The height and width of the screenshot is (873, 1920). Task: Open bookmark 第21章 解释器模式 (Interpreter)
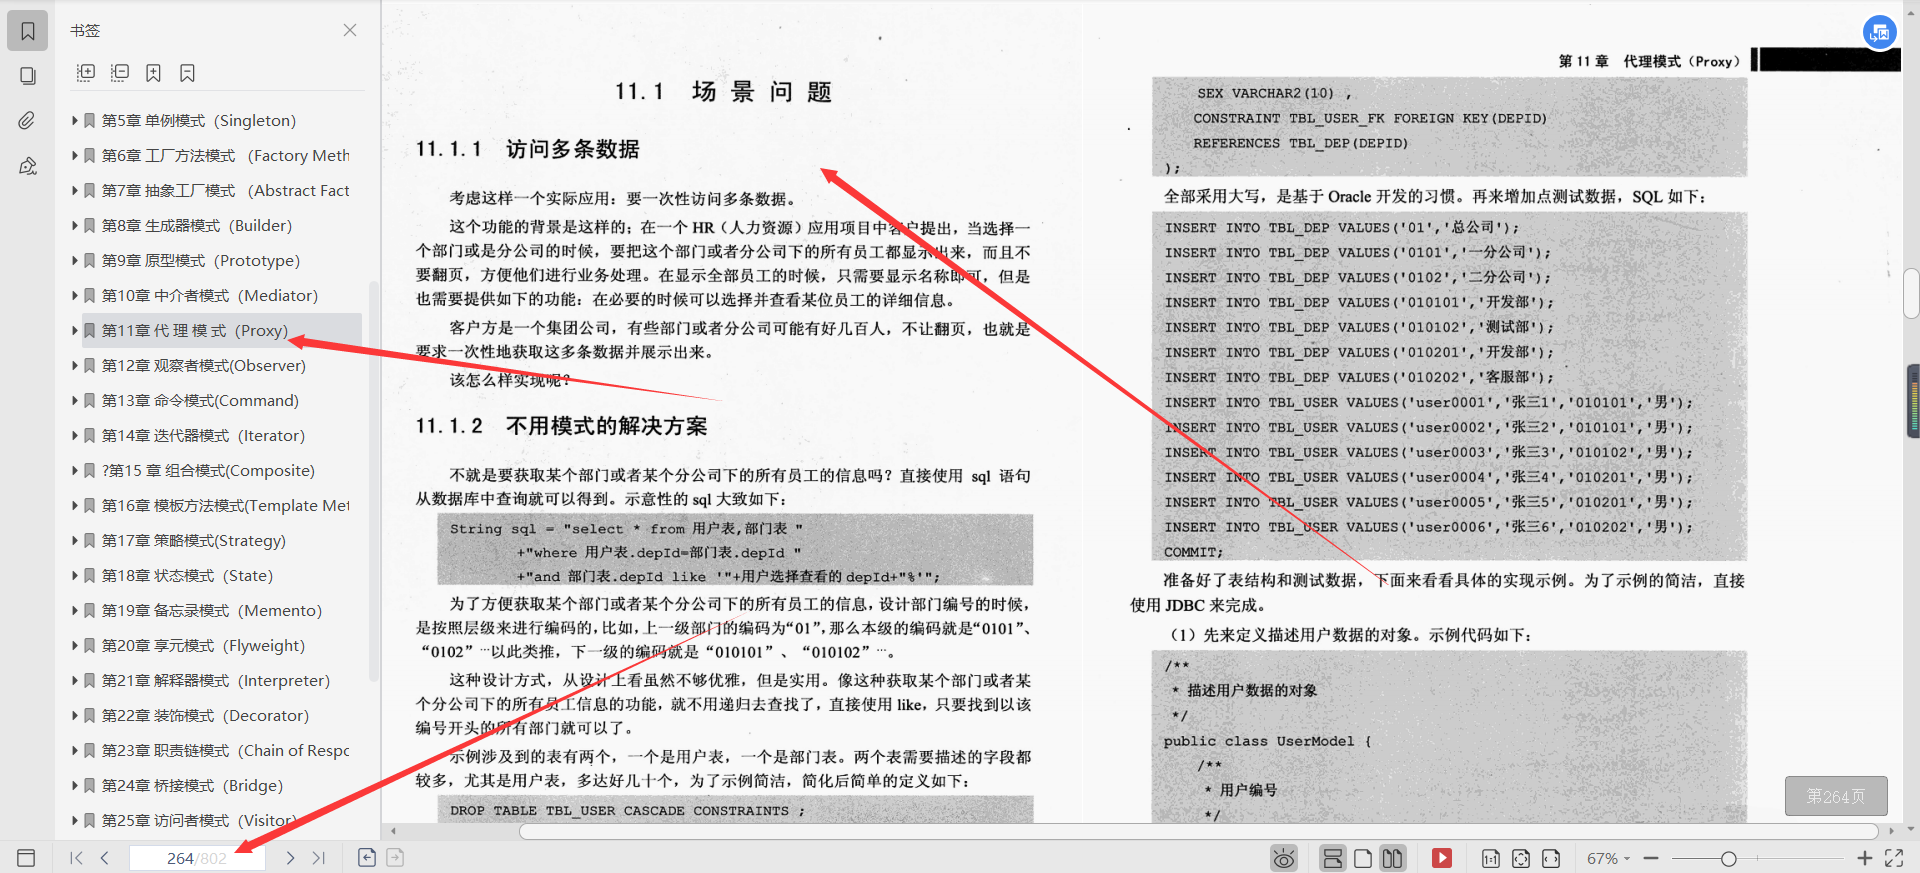216,680
